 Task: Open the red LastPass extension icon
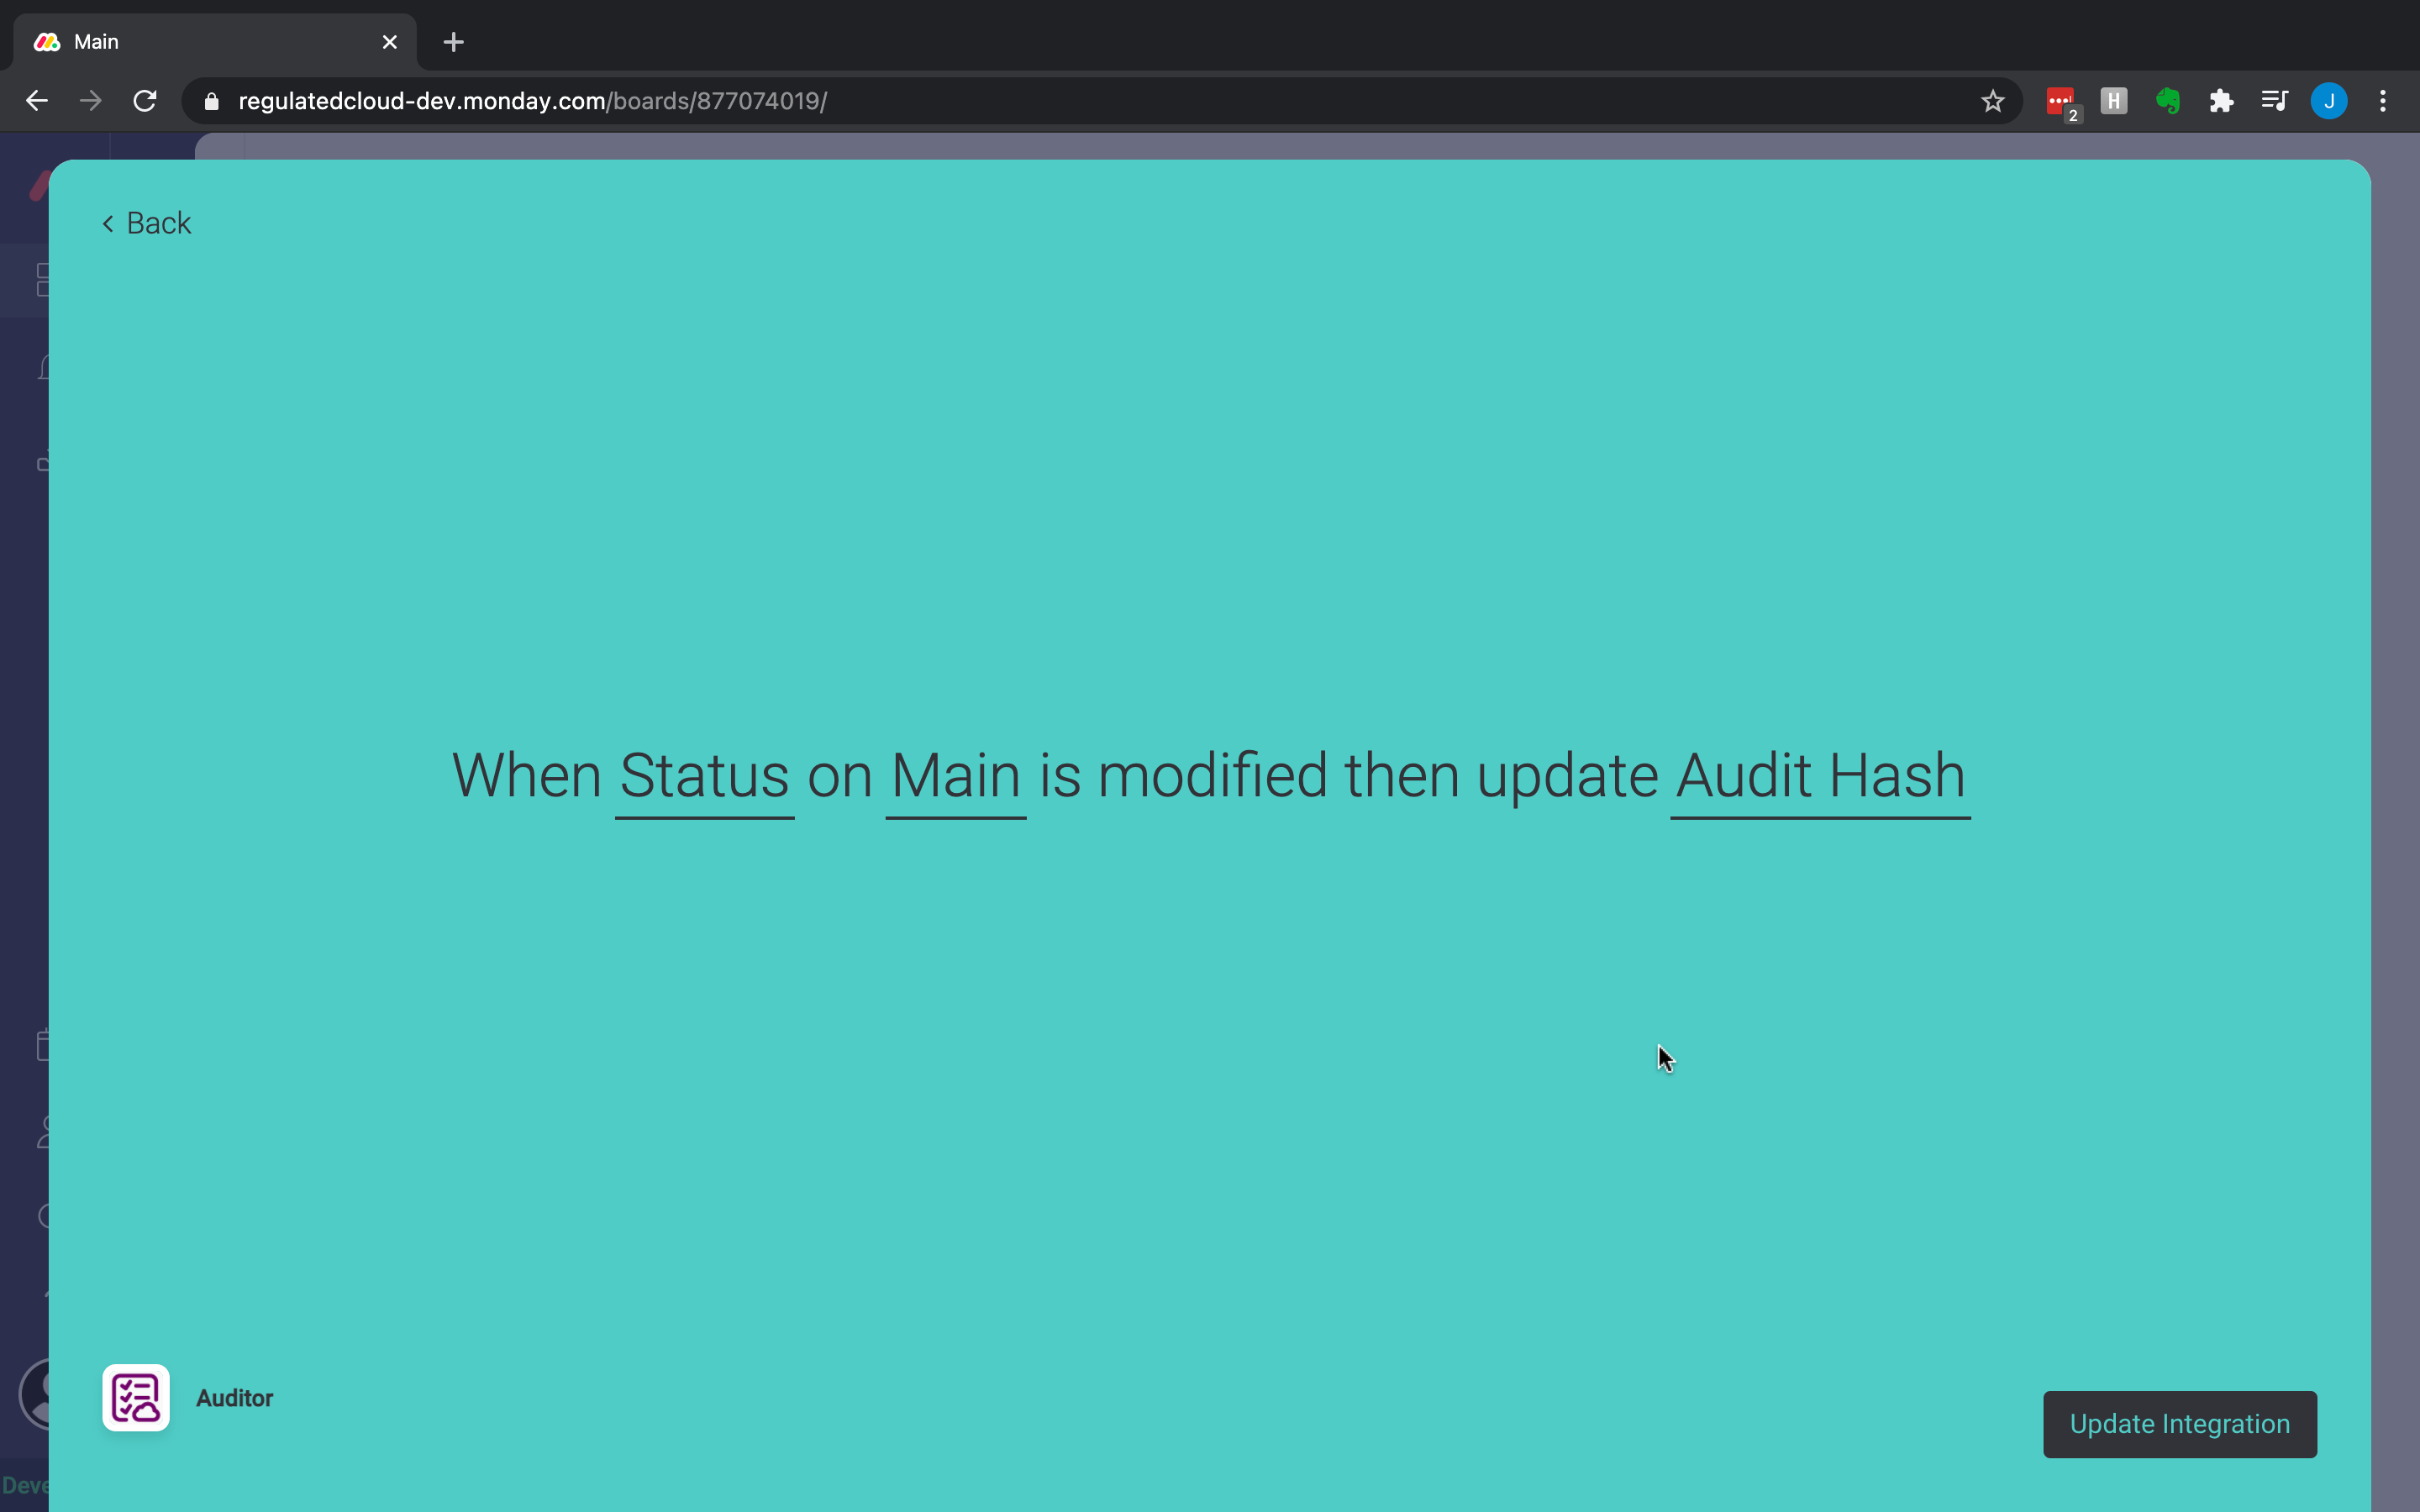coord(2059,101)
